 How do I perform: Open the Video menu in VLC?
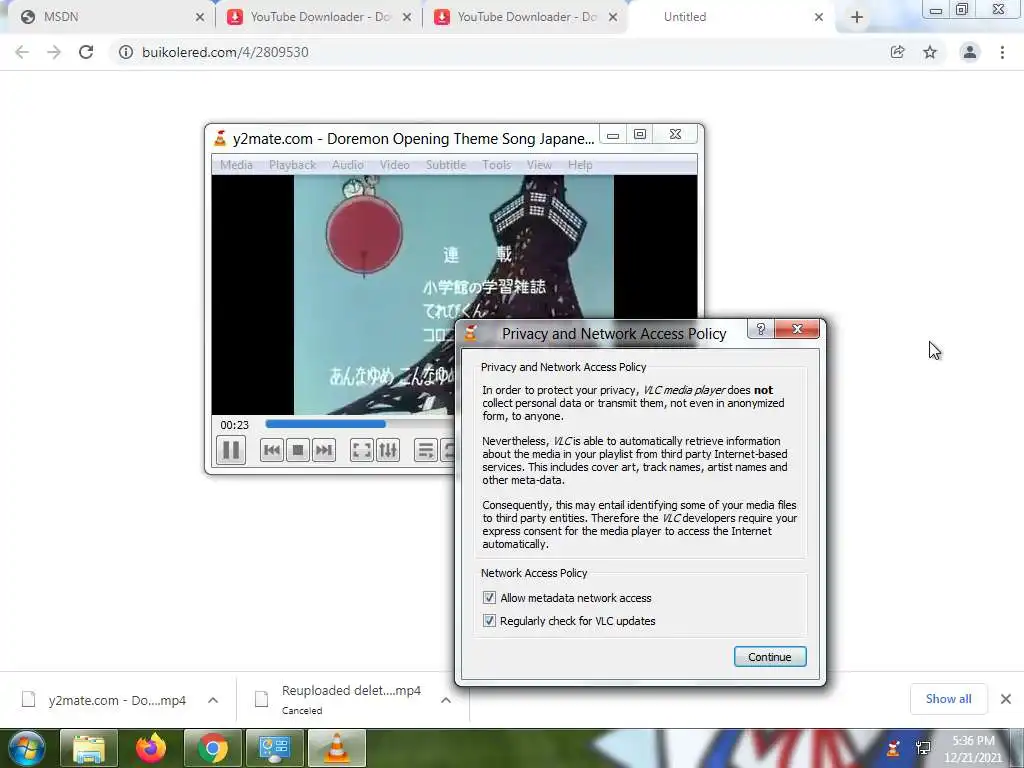pos(394,165)
